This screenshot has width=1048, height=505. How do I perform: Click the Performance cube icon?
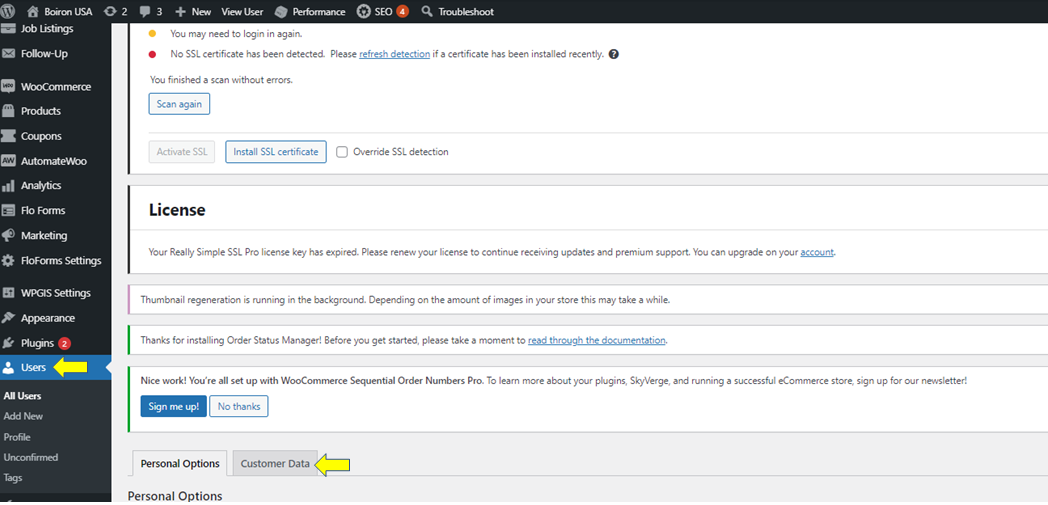pyautogui.click(x=281, y=11)
